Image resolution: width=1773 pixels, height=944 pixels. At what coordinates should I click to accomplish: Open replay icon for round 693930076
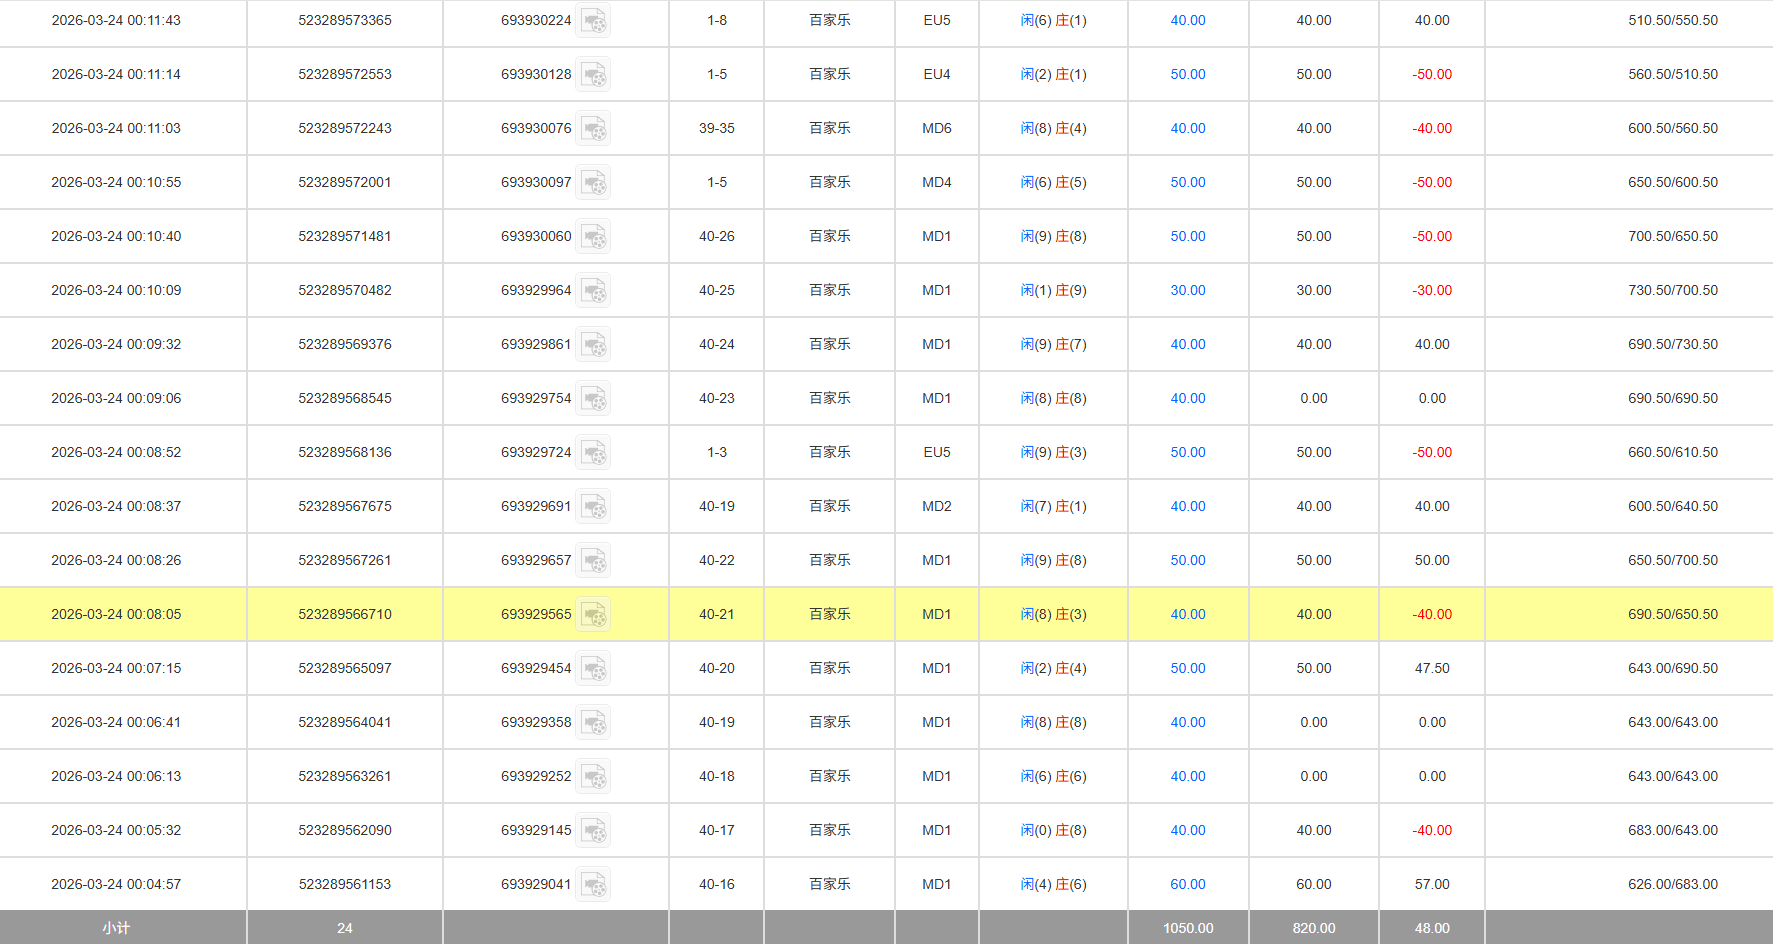coord(593,129)
